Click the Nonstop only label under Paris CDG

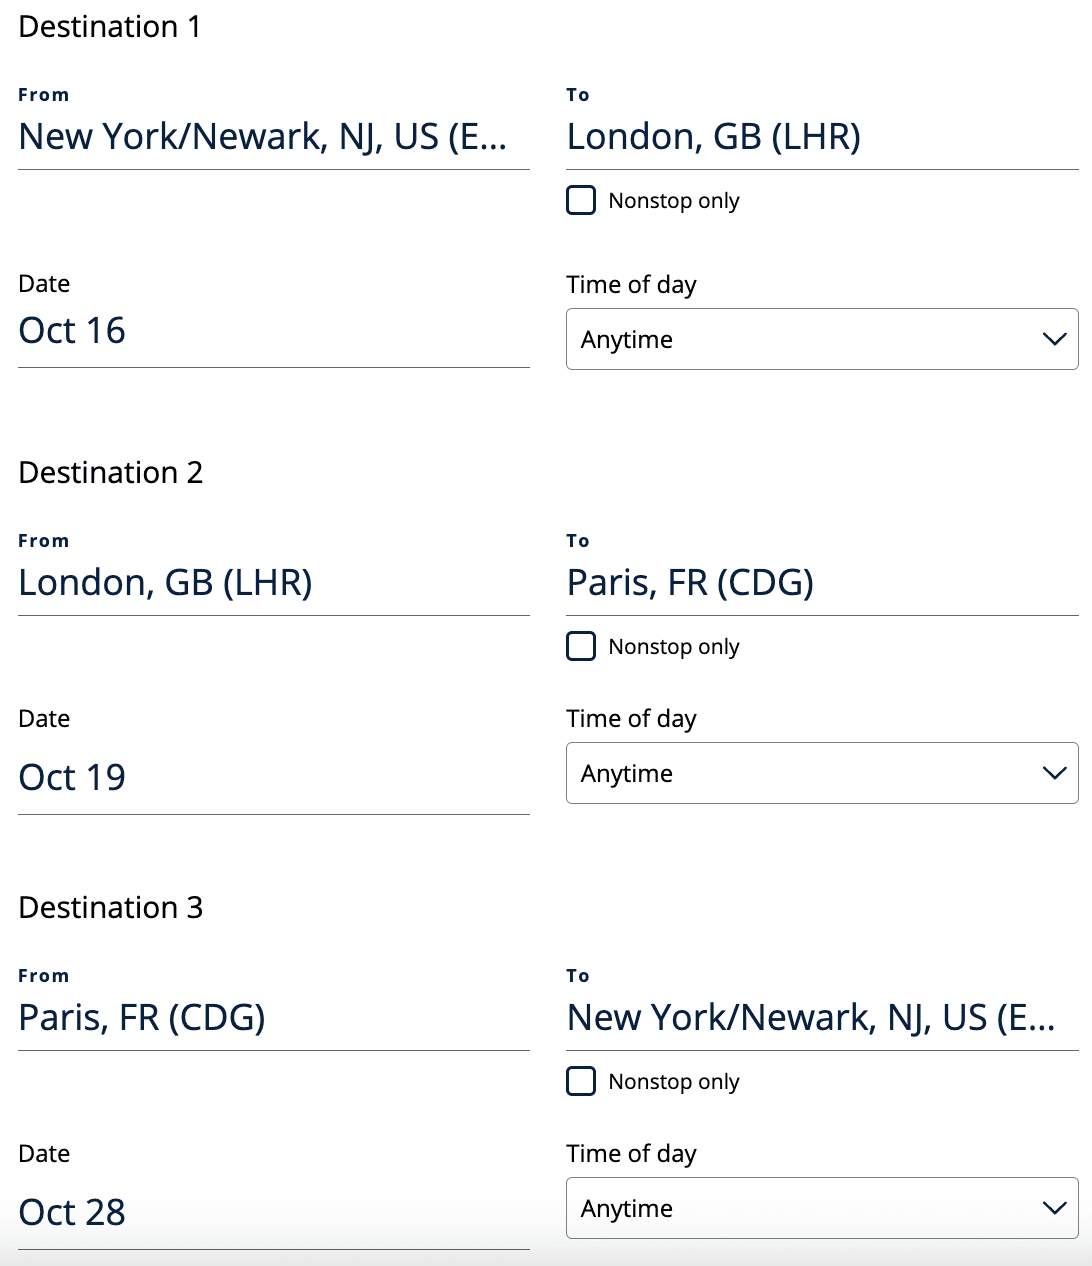click(674, 647)
